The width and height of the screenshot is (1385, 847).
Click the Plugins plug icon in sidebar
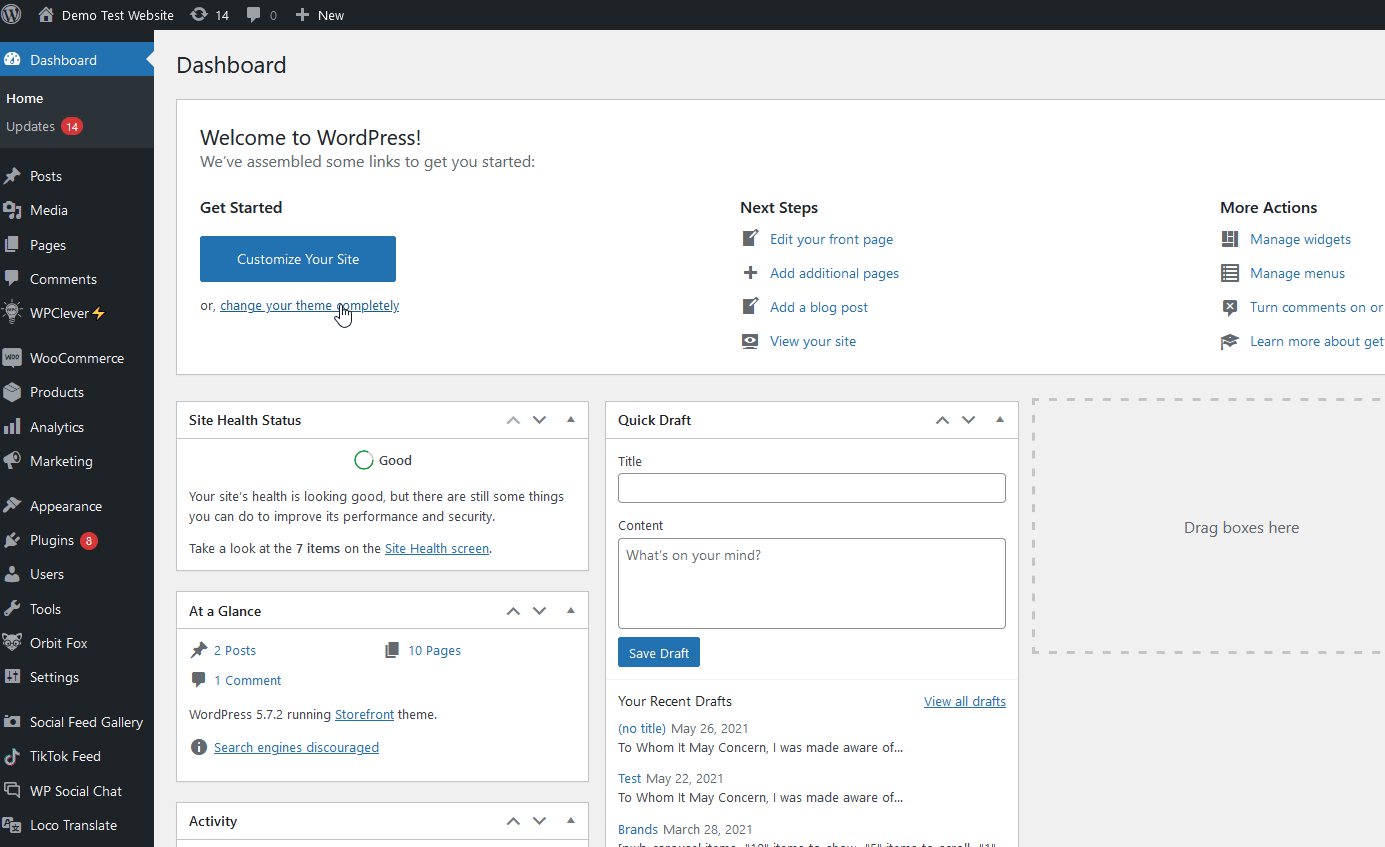pyautogui.click(x=12, y=540)
